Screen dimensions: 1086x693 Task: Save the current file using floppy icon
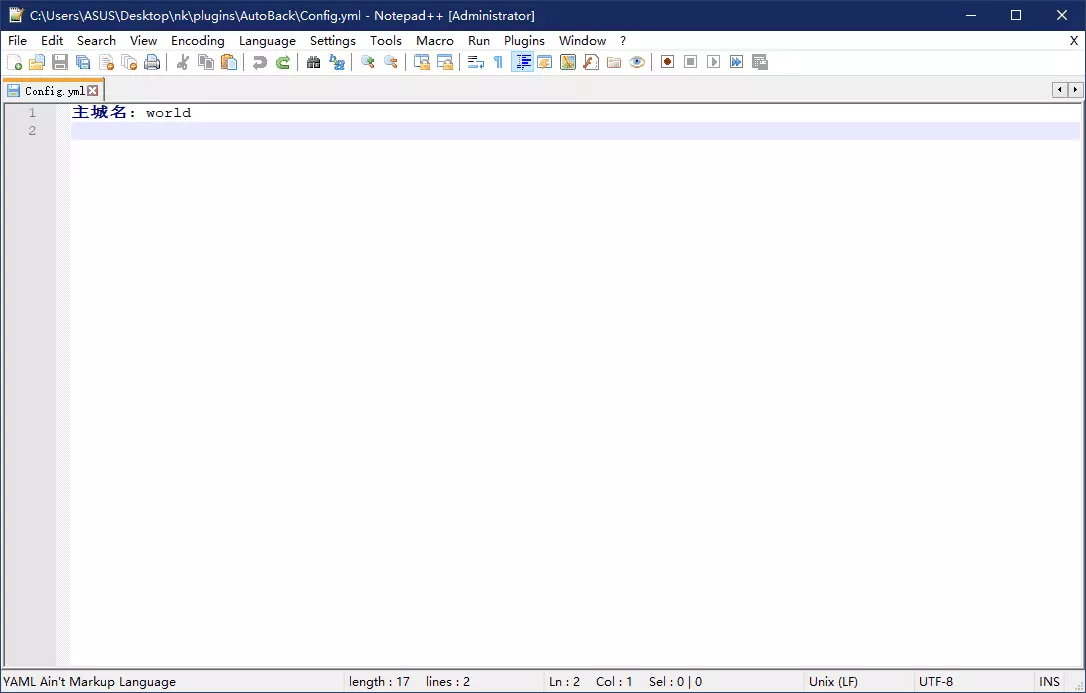(x=60, y=62)
